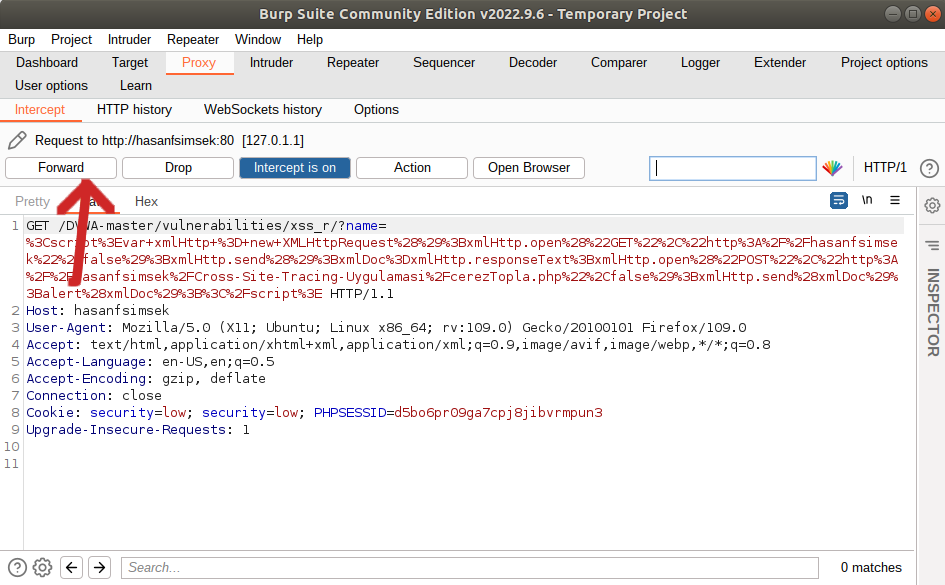Launch Open Browser
Viewport: 945px width, 585px height.
pos(529,168)
